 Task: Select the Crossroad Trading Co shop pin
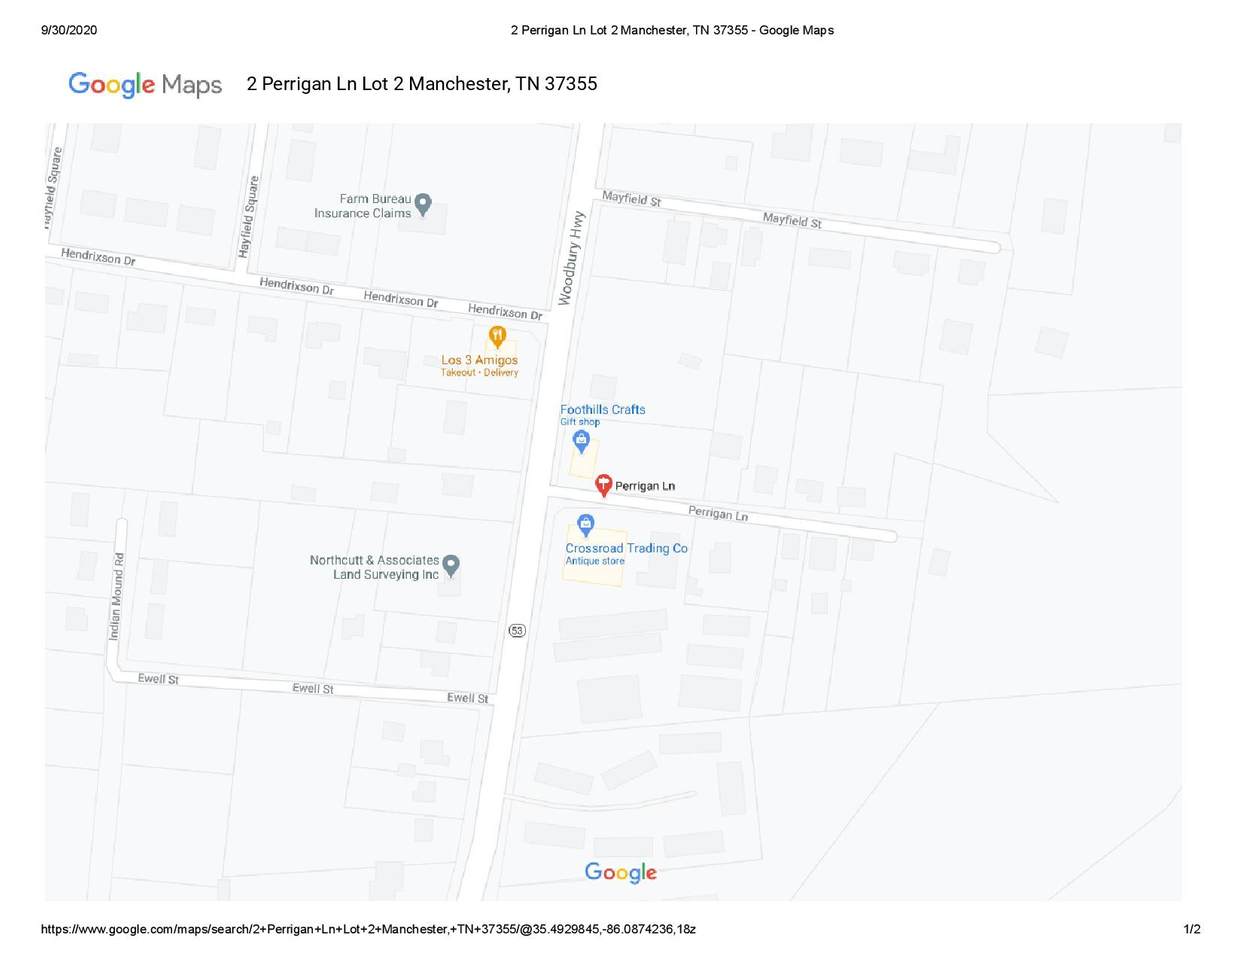tap(586, 525)
